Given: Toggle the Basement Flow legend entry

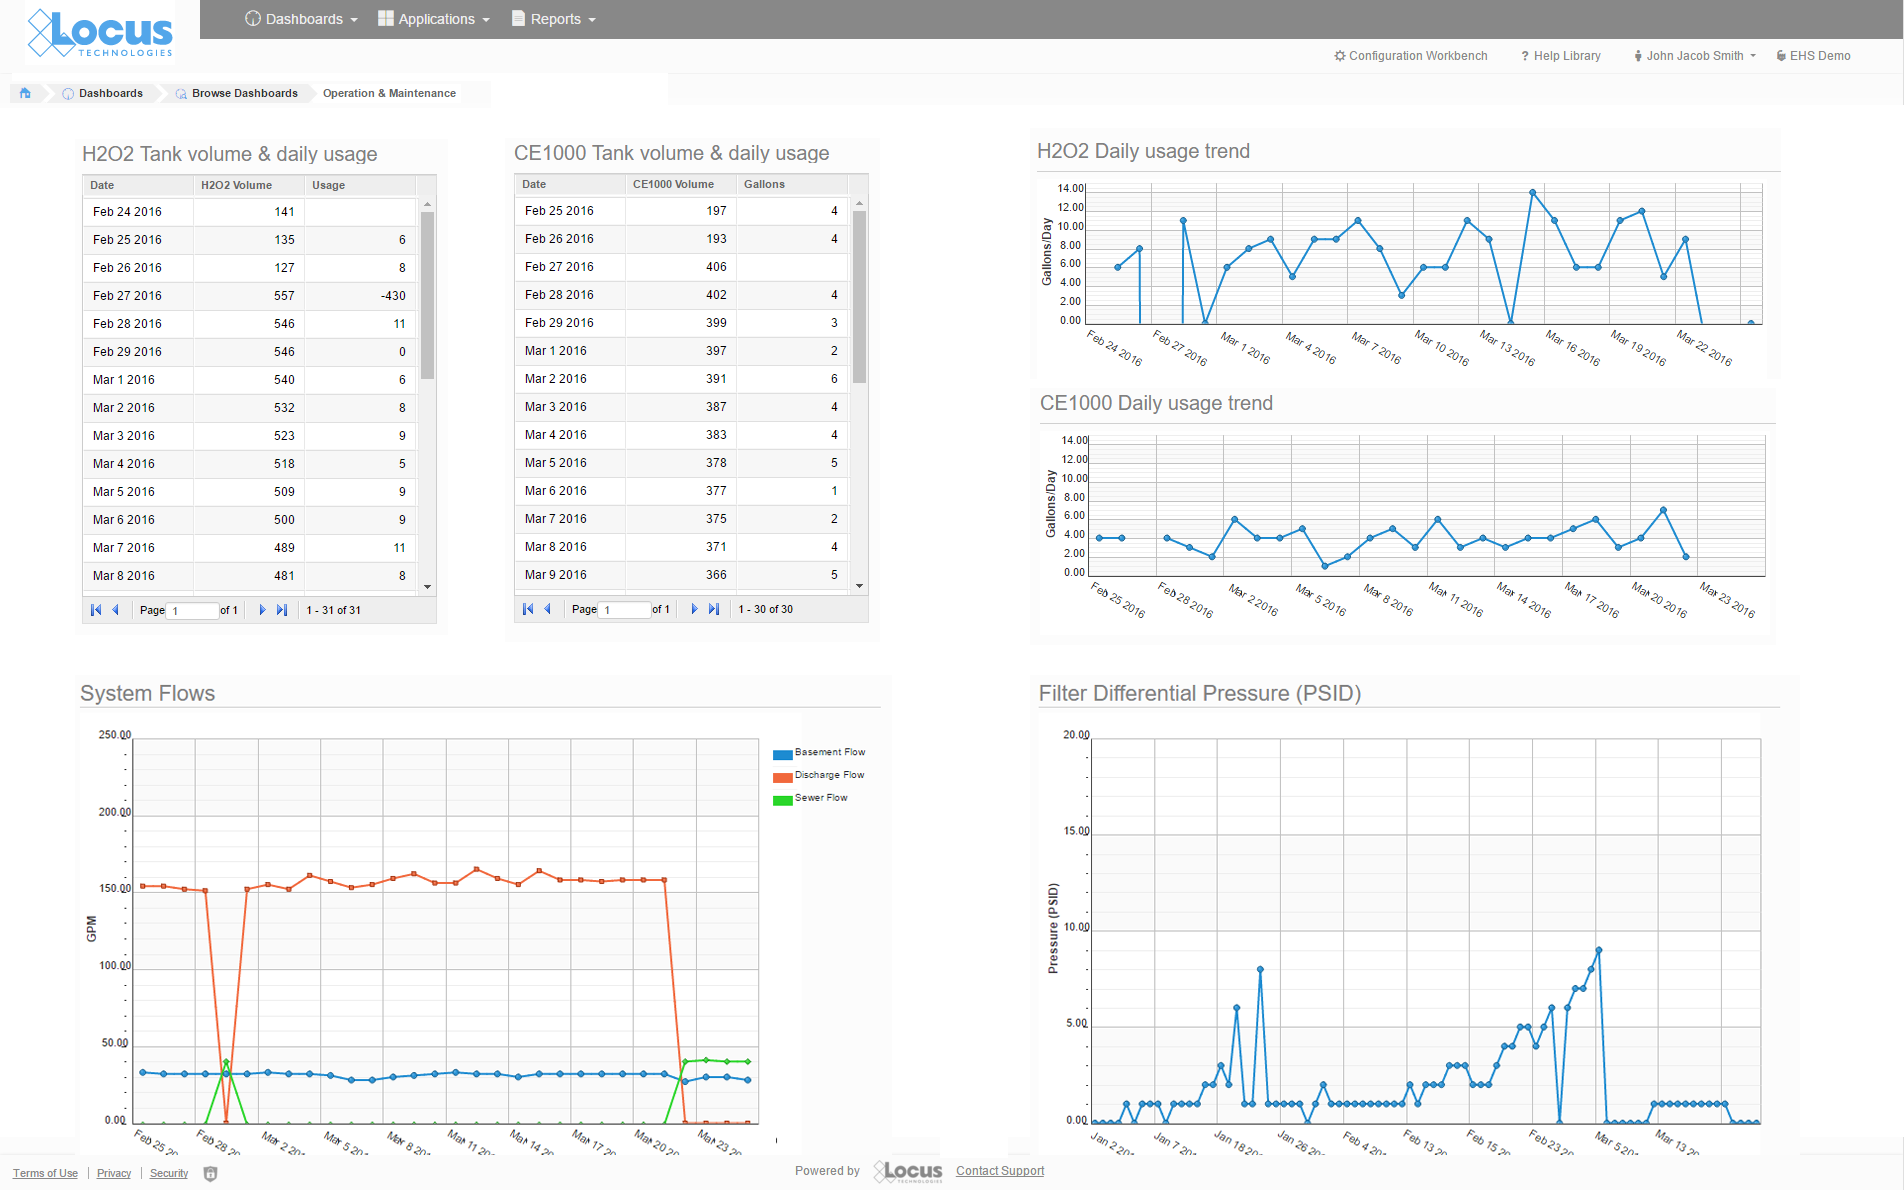Looking at the screenshot, I should pyautogui.click(x=821, y=752).
